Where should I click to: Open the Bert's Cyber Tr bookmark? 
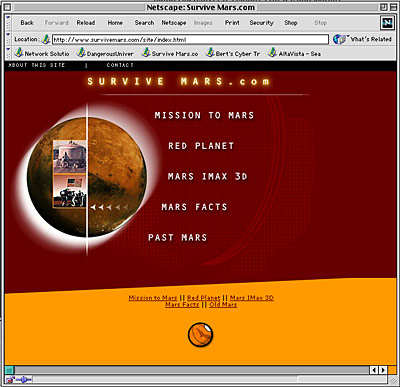pos(233,53)
